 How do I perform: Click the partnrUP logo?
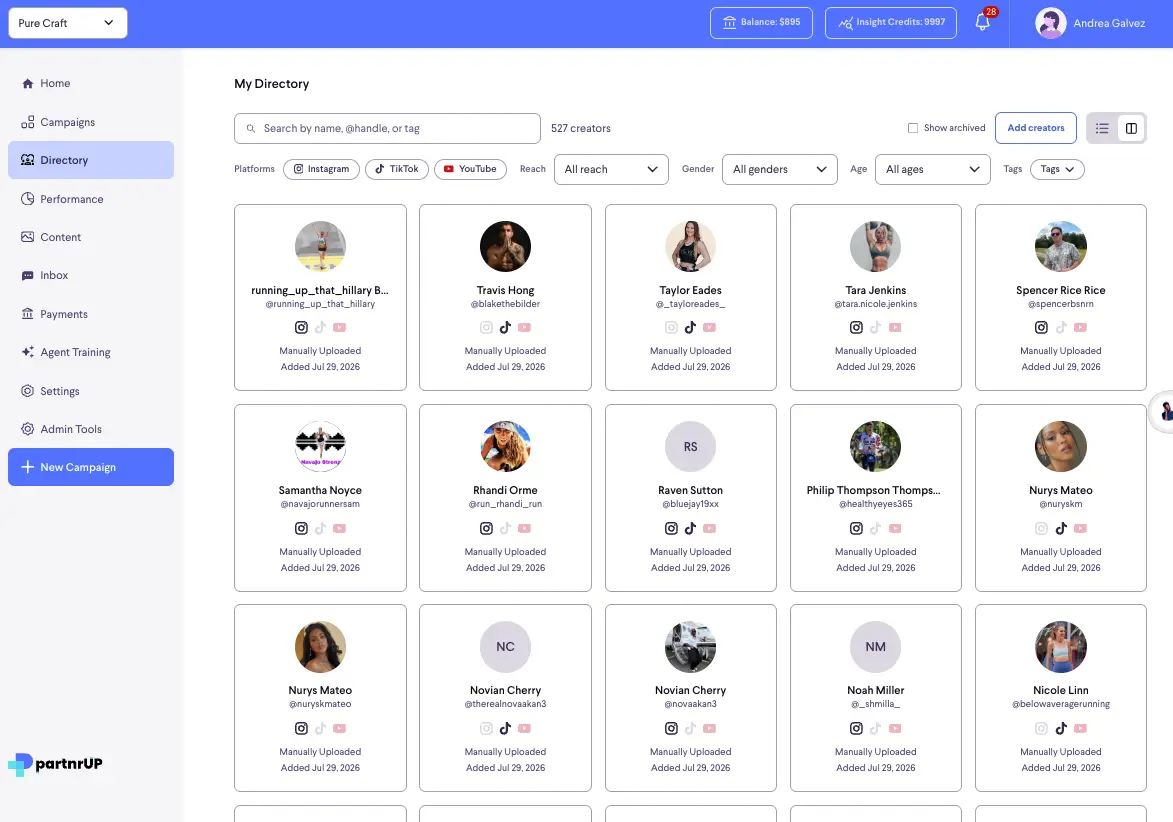(55, 764)
